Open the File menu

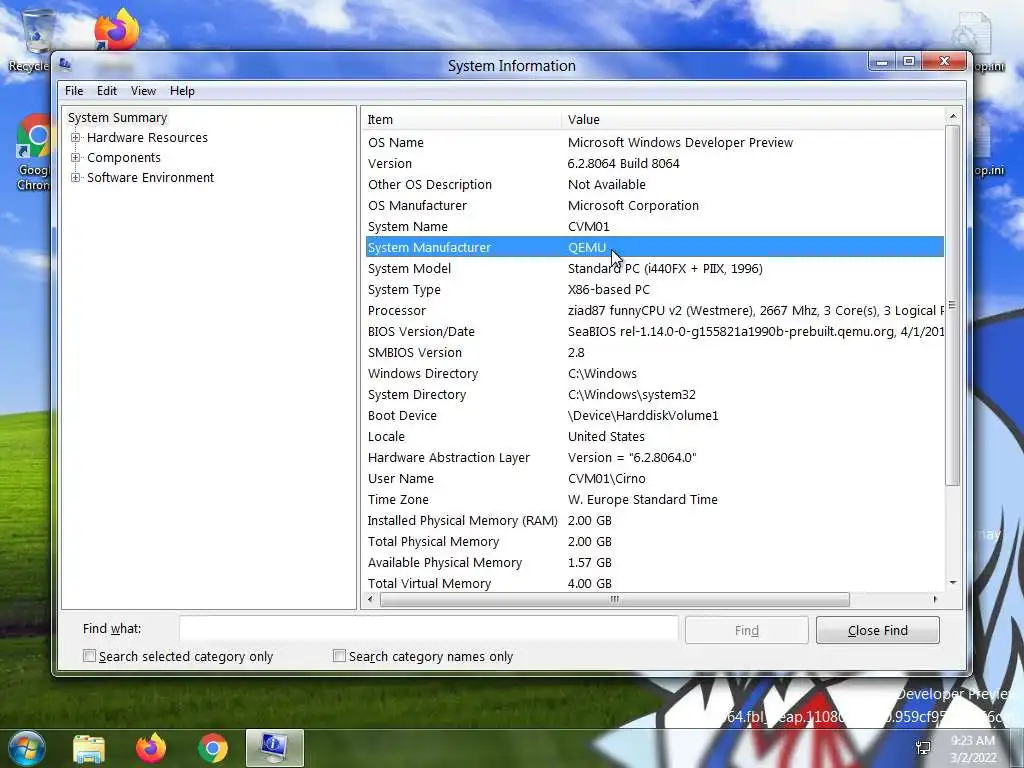(x=74, y=91)
